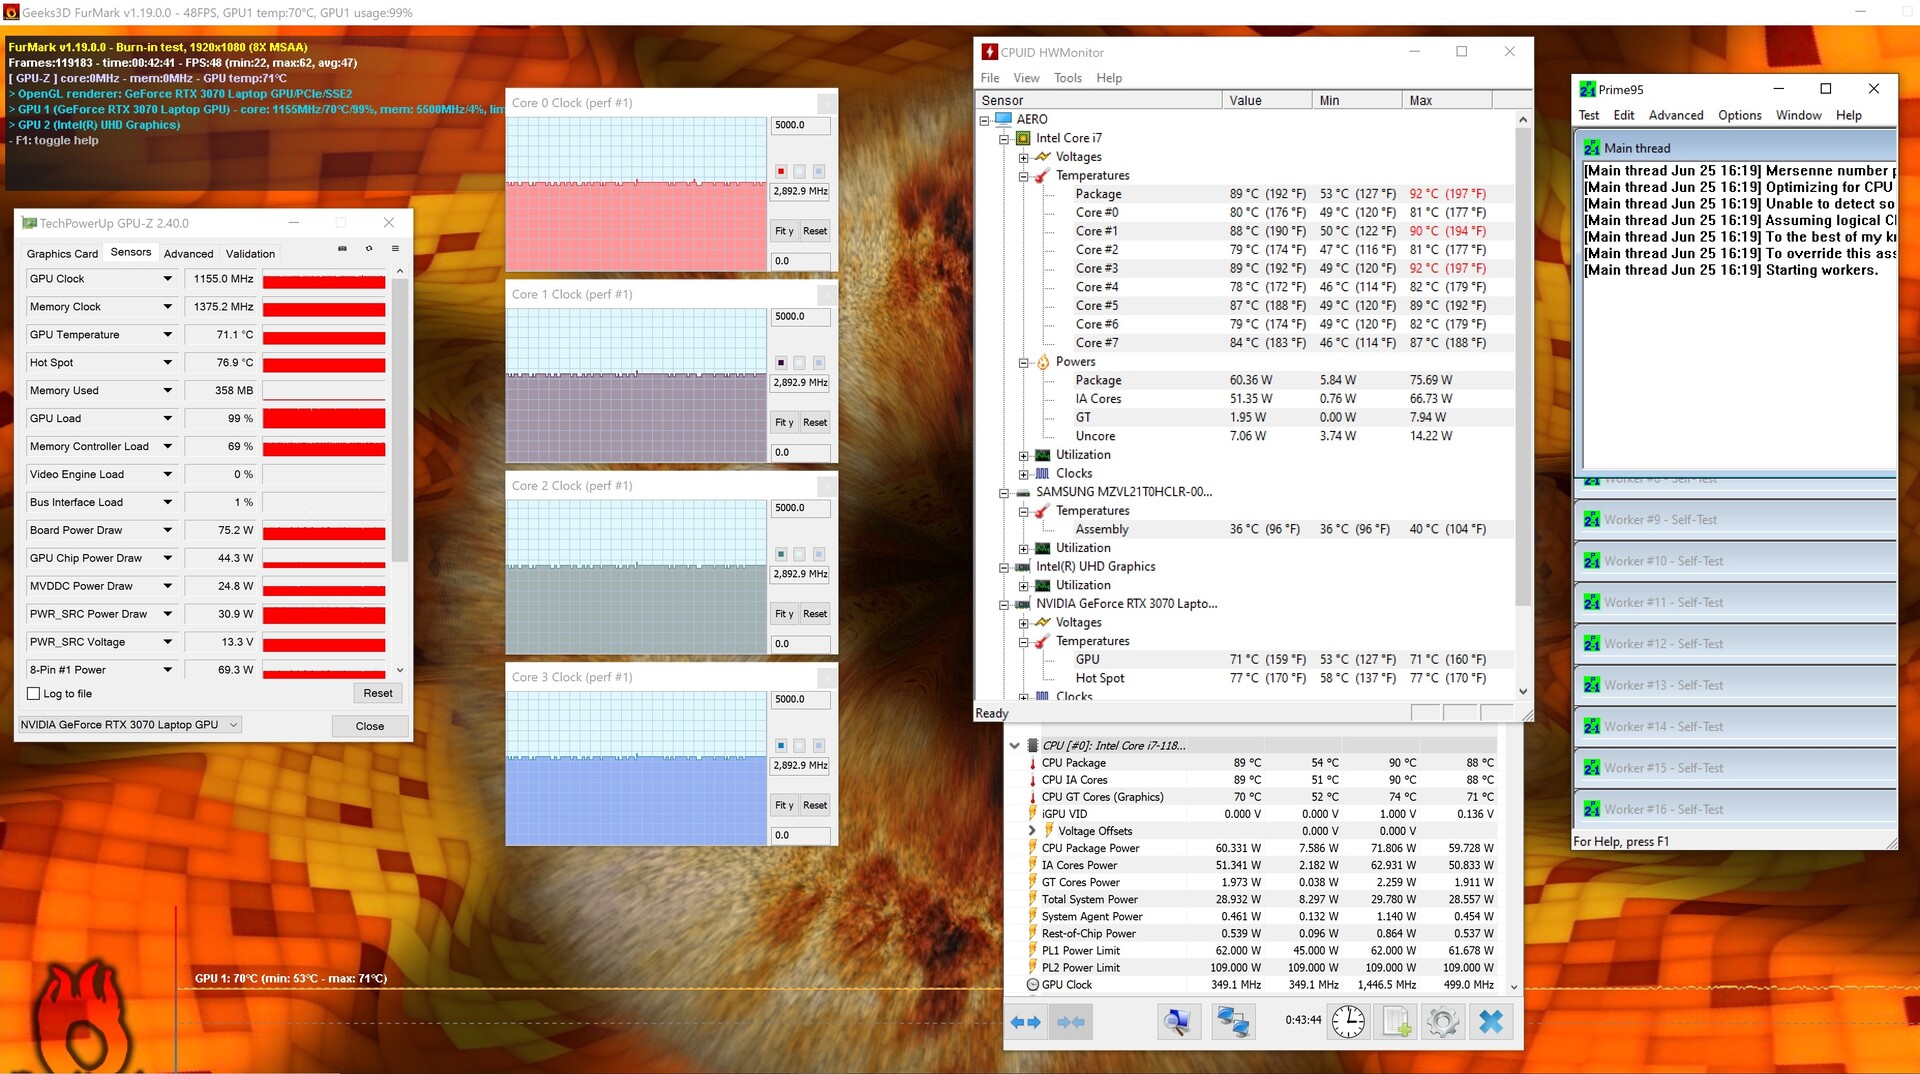Click the Main thread window icon in Prime95
This screenshot has width=1920, height=1074.
tap(1591, 148)
